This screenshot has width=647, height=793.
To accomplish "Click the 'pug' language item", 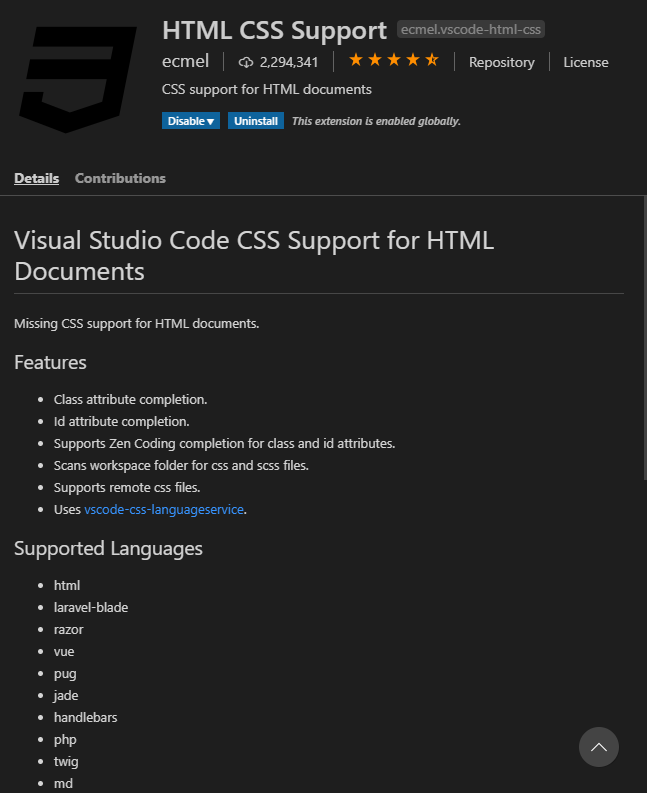I will coord(65,674).
